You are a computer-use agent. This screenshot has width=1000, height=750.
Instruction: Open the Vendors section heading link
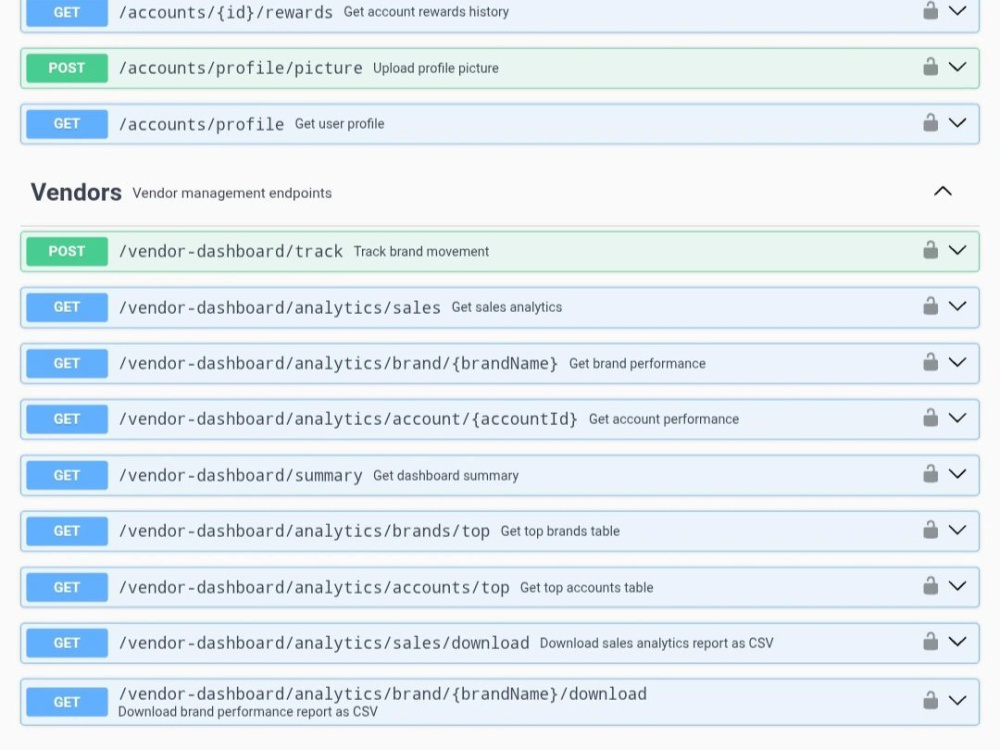pyautogui.click(x=76, y=192)
